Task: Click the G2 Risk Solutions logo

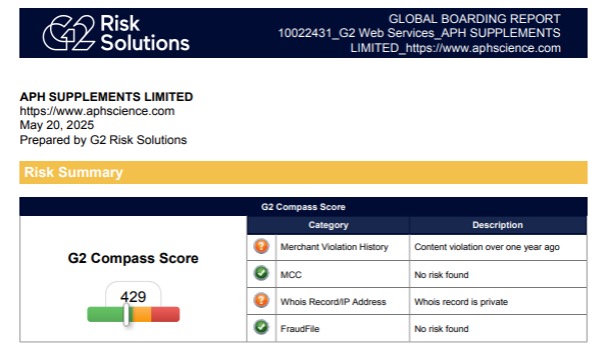Action: coord(116,33)
